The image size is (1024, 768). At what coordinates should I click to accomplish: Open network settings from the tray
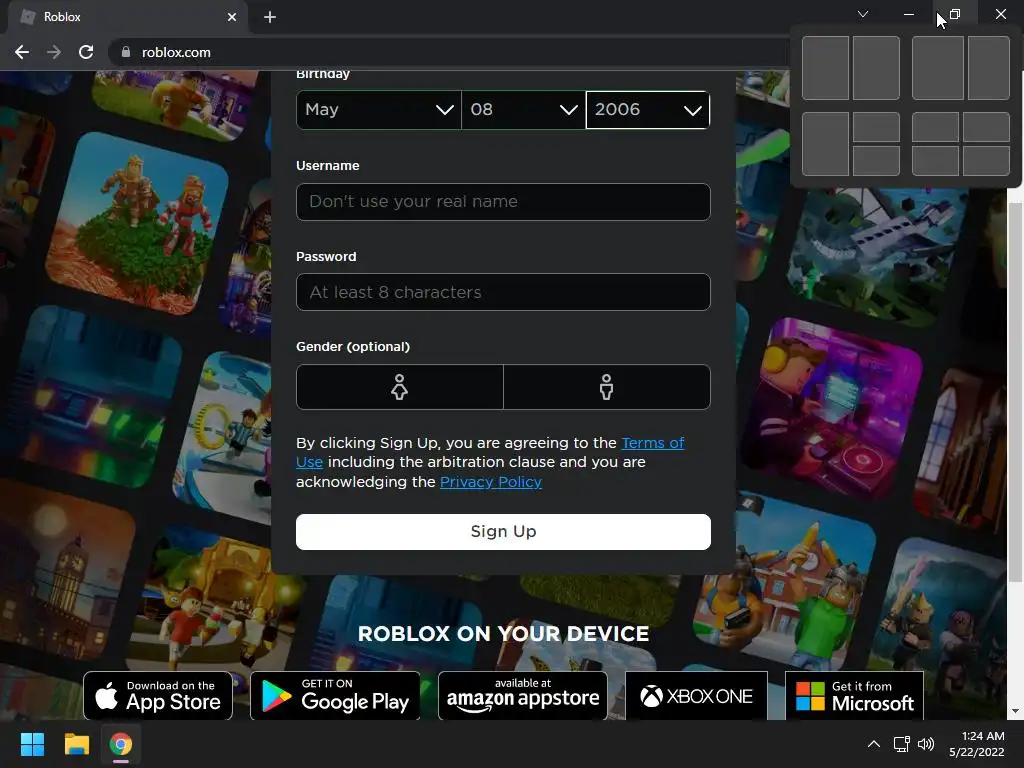[x=902, y=744]
